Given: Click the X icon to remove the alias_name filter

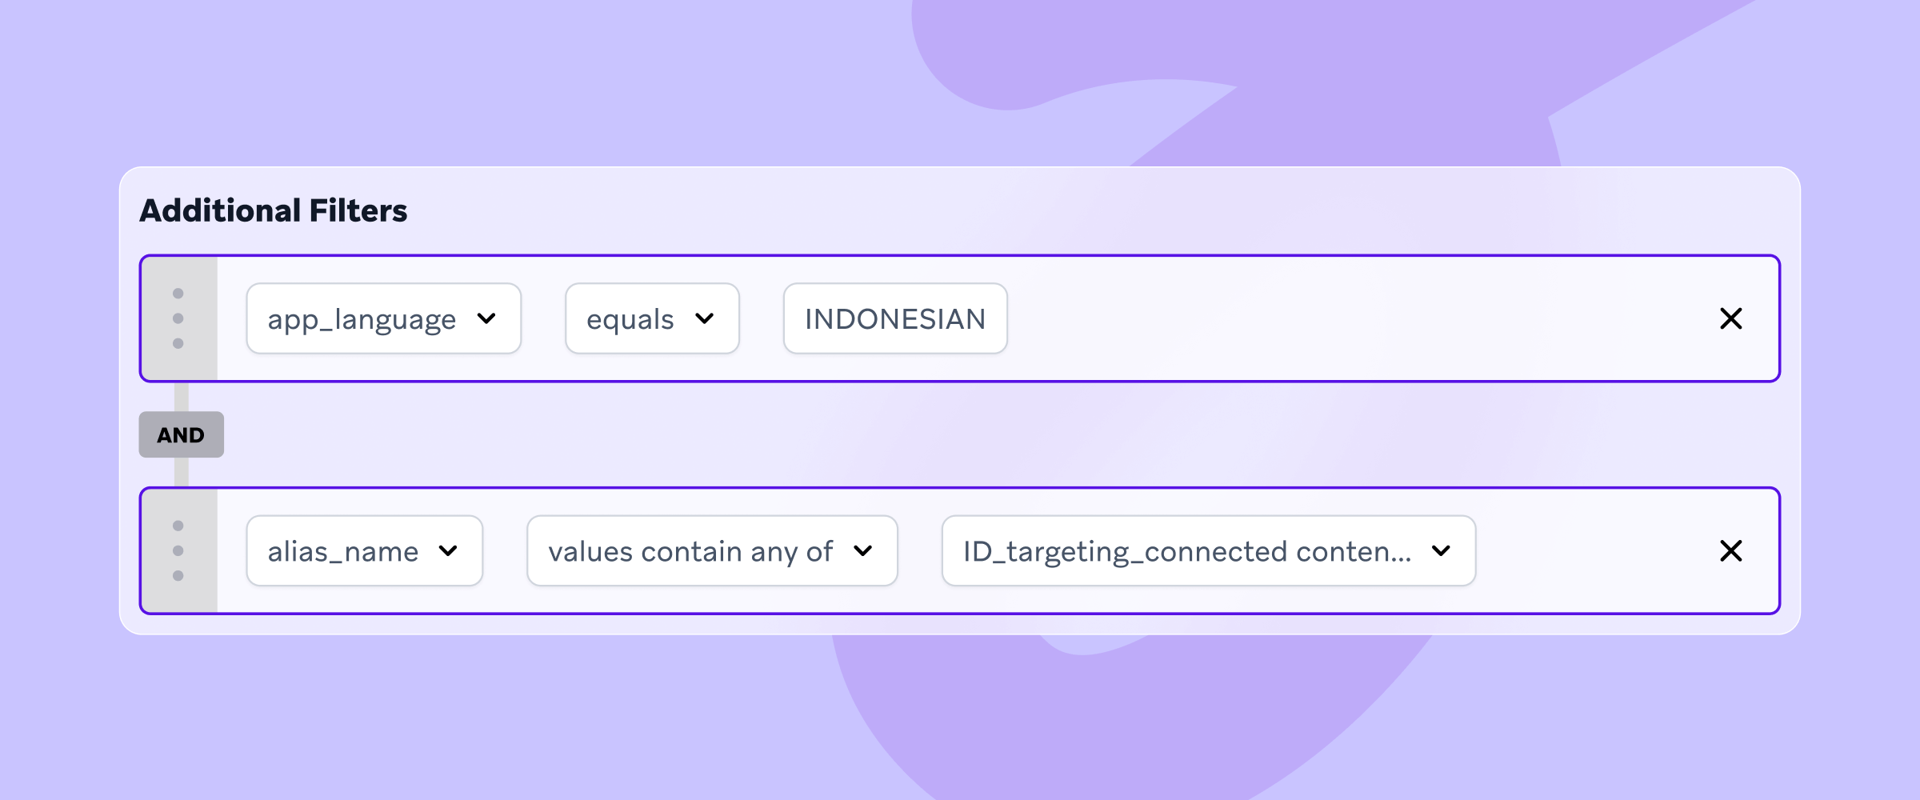Looking at the screenshot, I should [x=1731, y=550].
